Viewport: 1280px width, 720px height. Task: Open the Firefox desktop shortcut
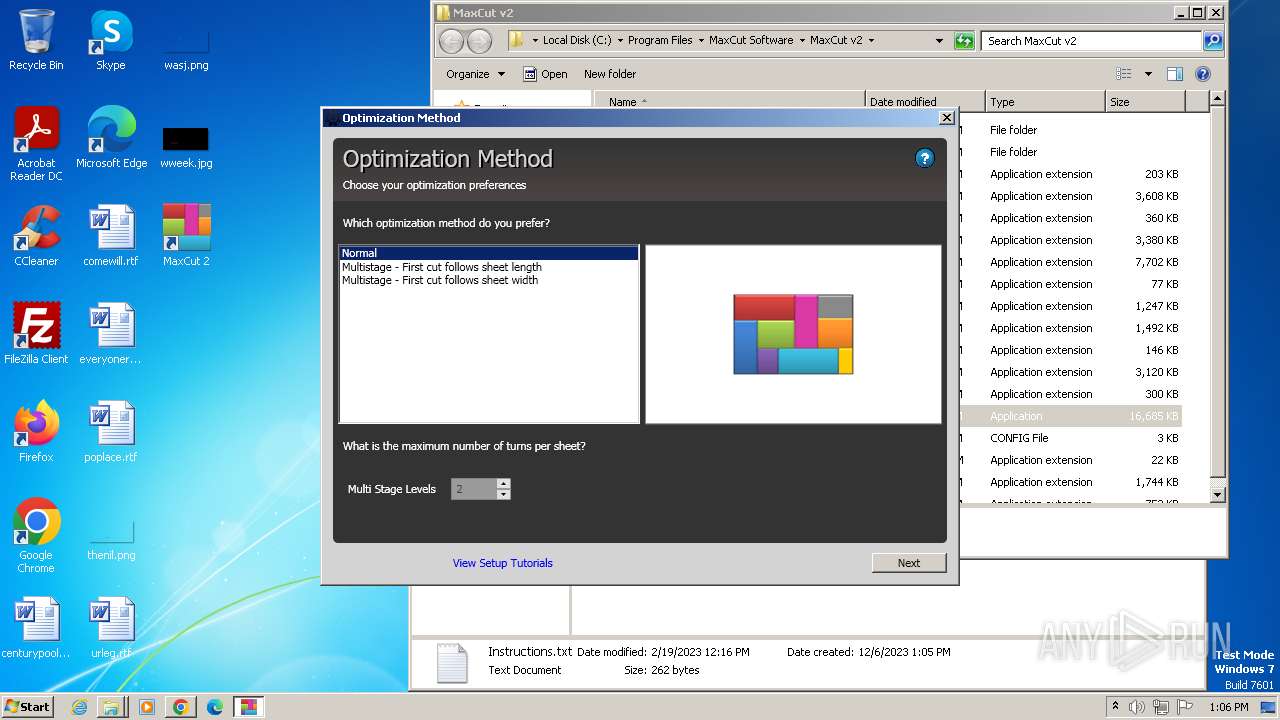pos(36,433)
